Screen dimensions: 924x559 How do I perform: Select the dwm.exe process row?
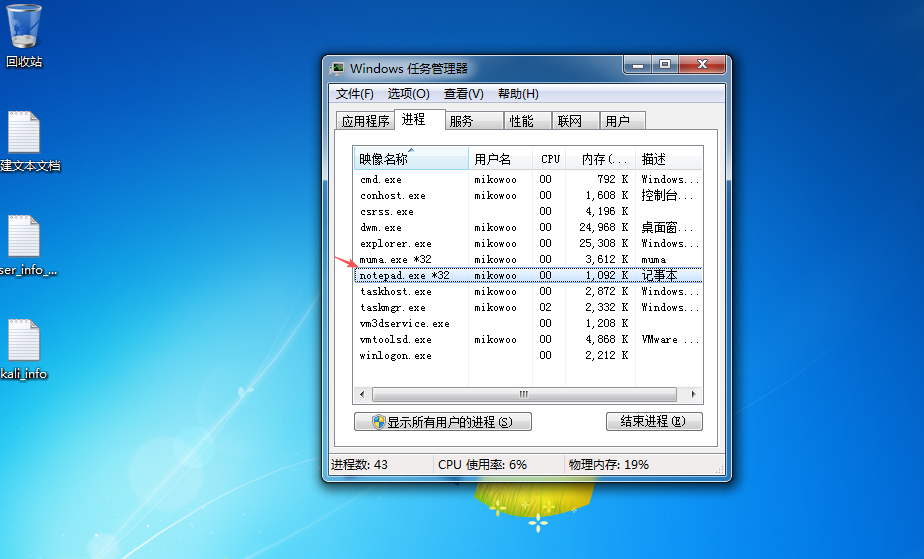pyautogui.click(x=528, y=227)
